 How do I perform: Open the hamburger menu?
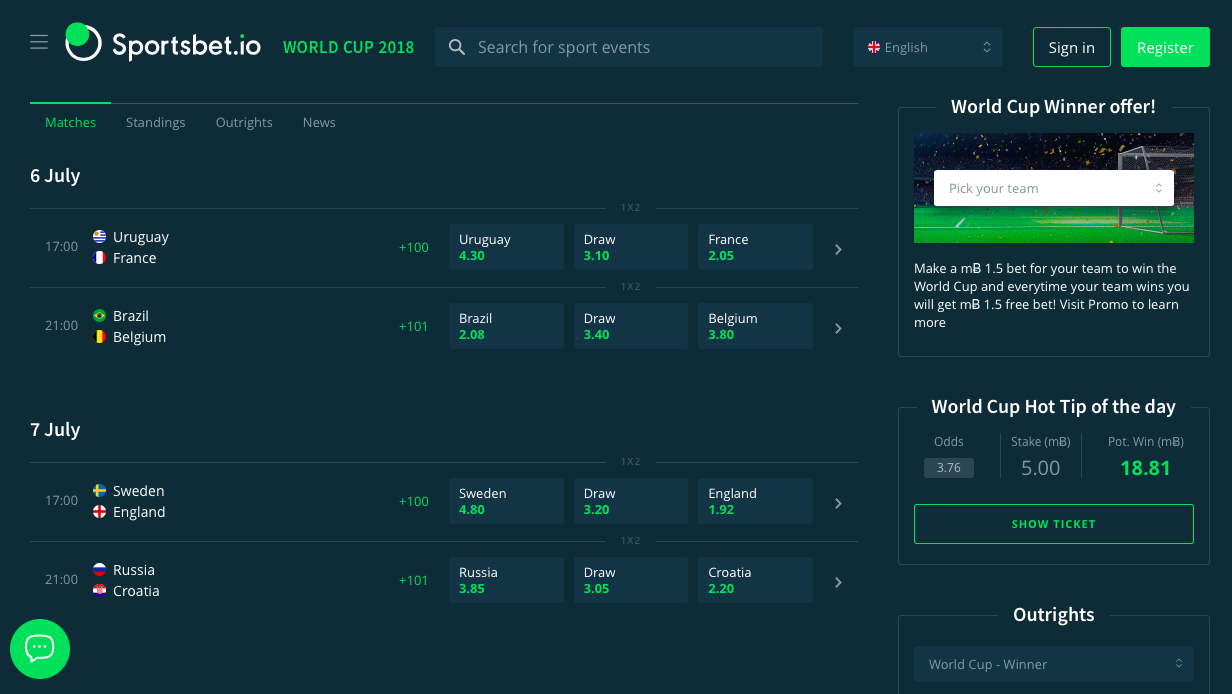[x=39, y=42]
